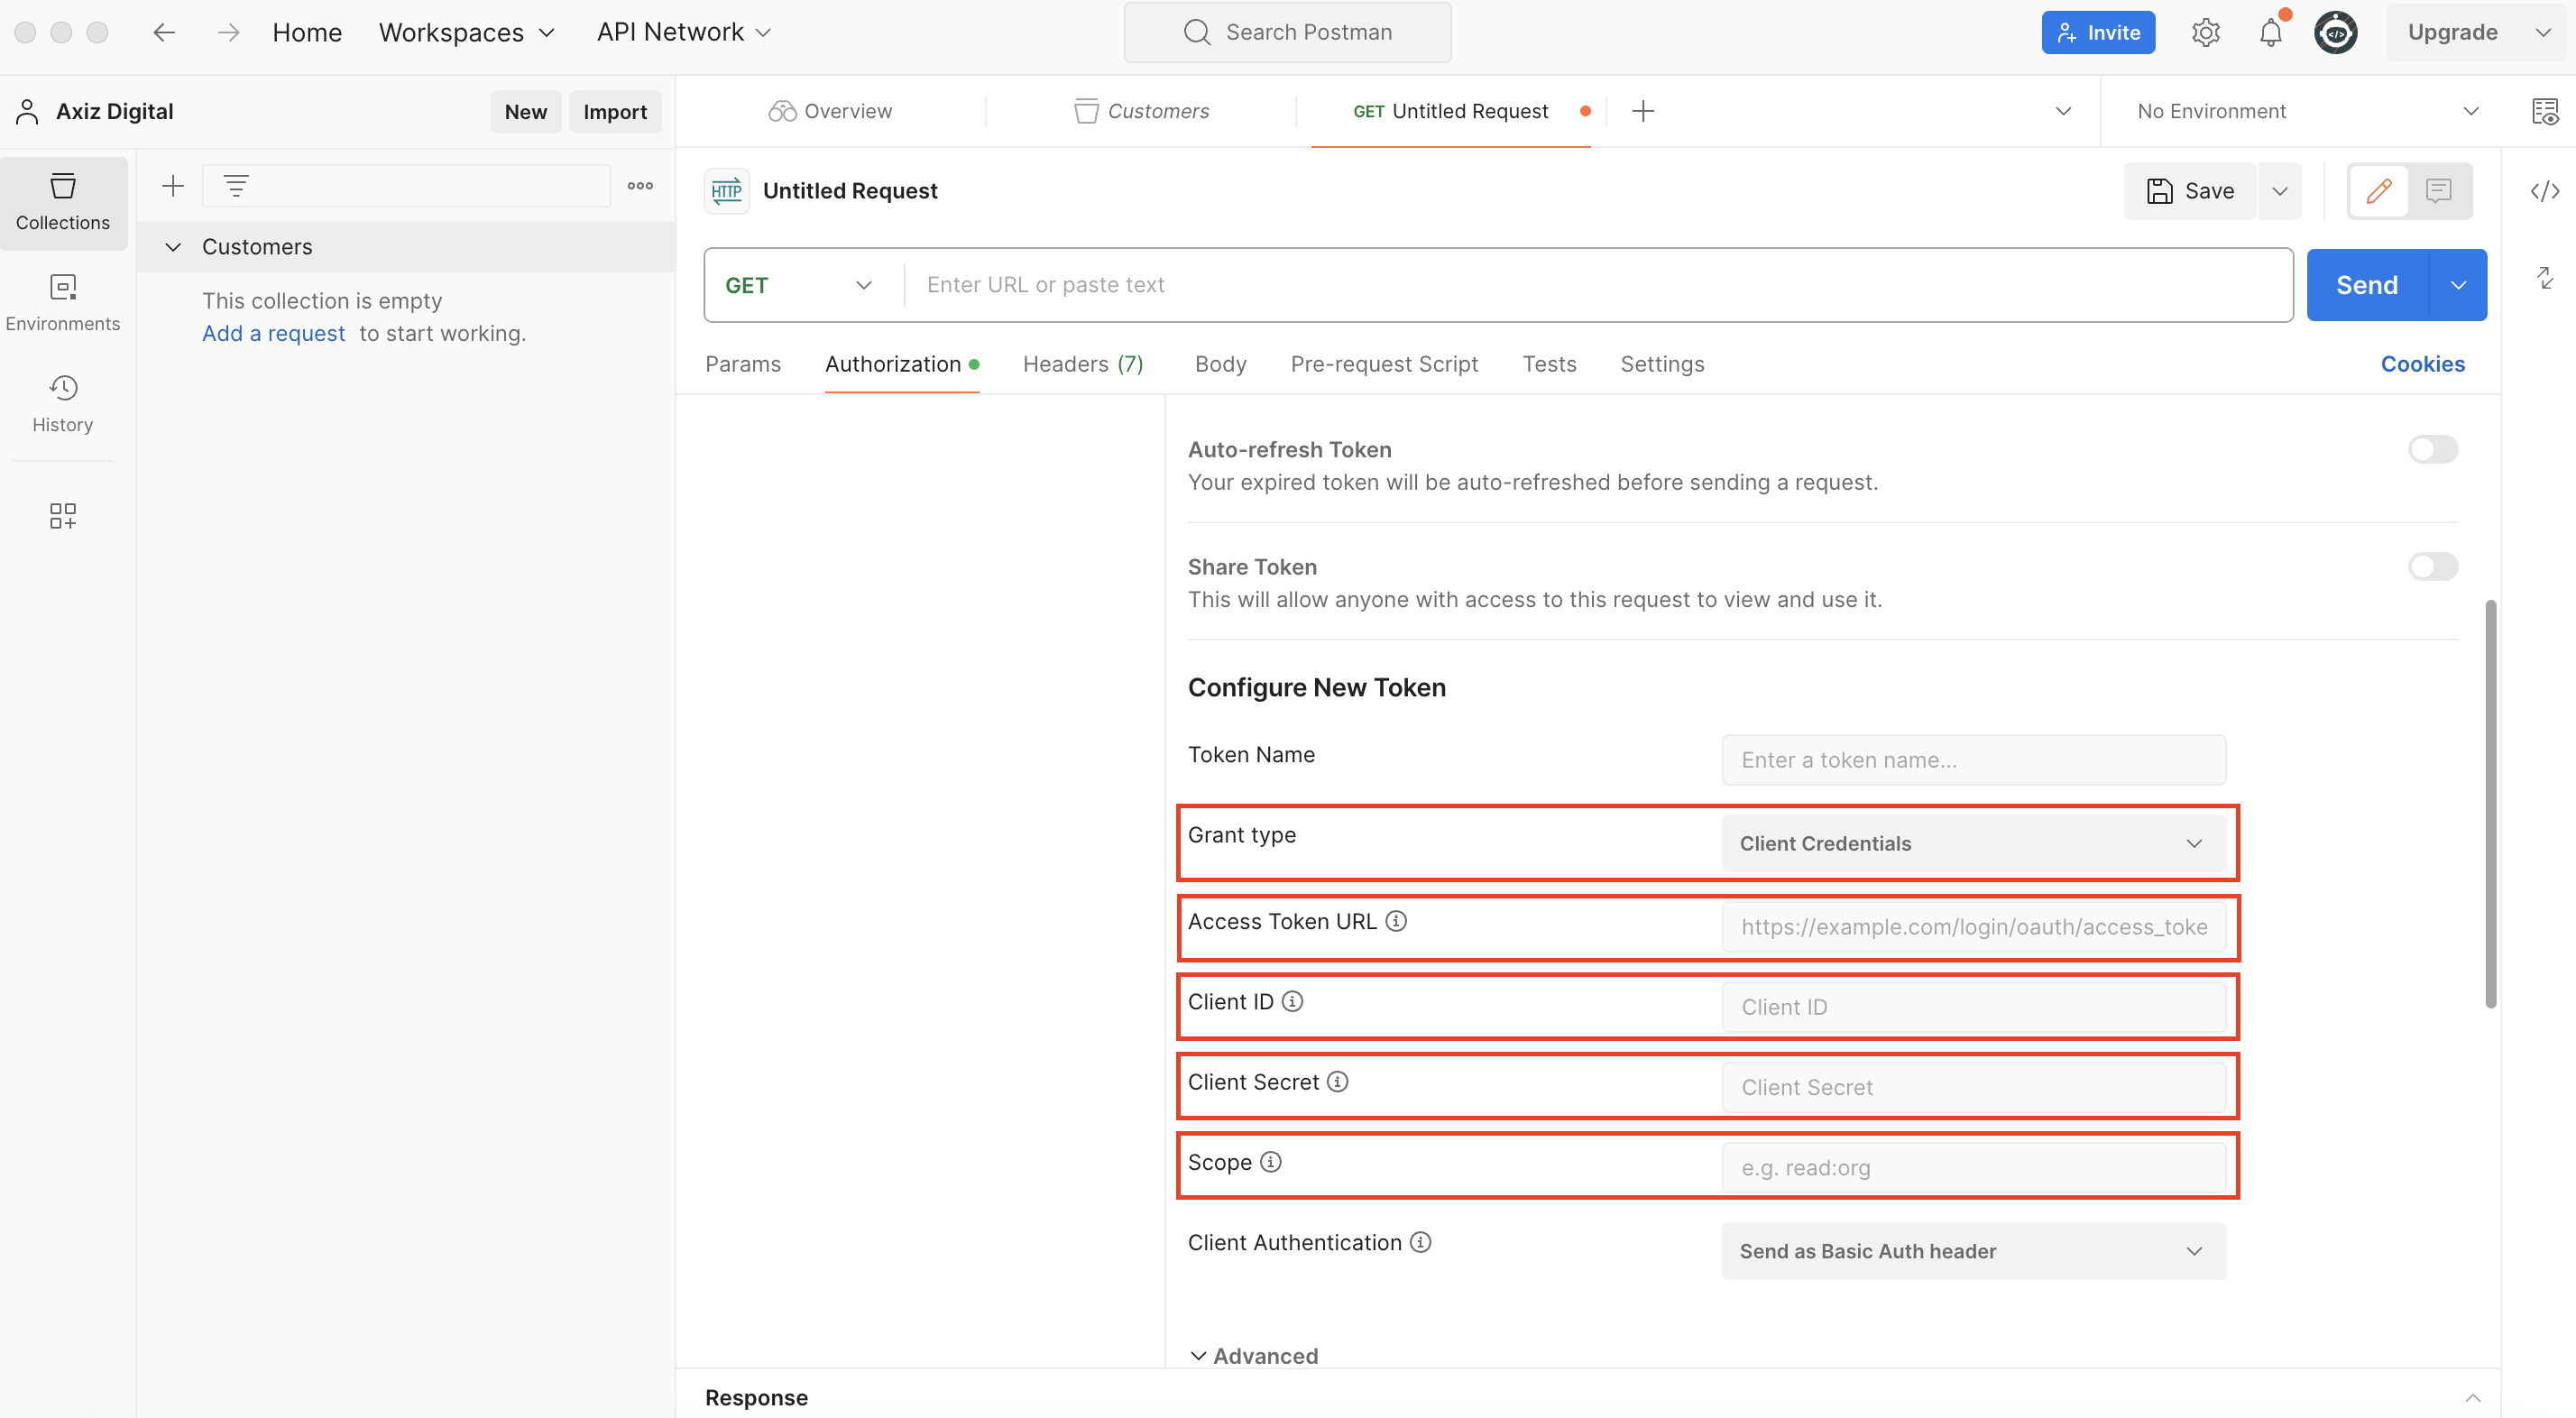Open the Collections sidebar section

pyautogui.click(x=63, y=203)
